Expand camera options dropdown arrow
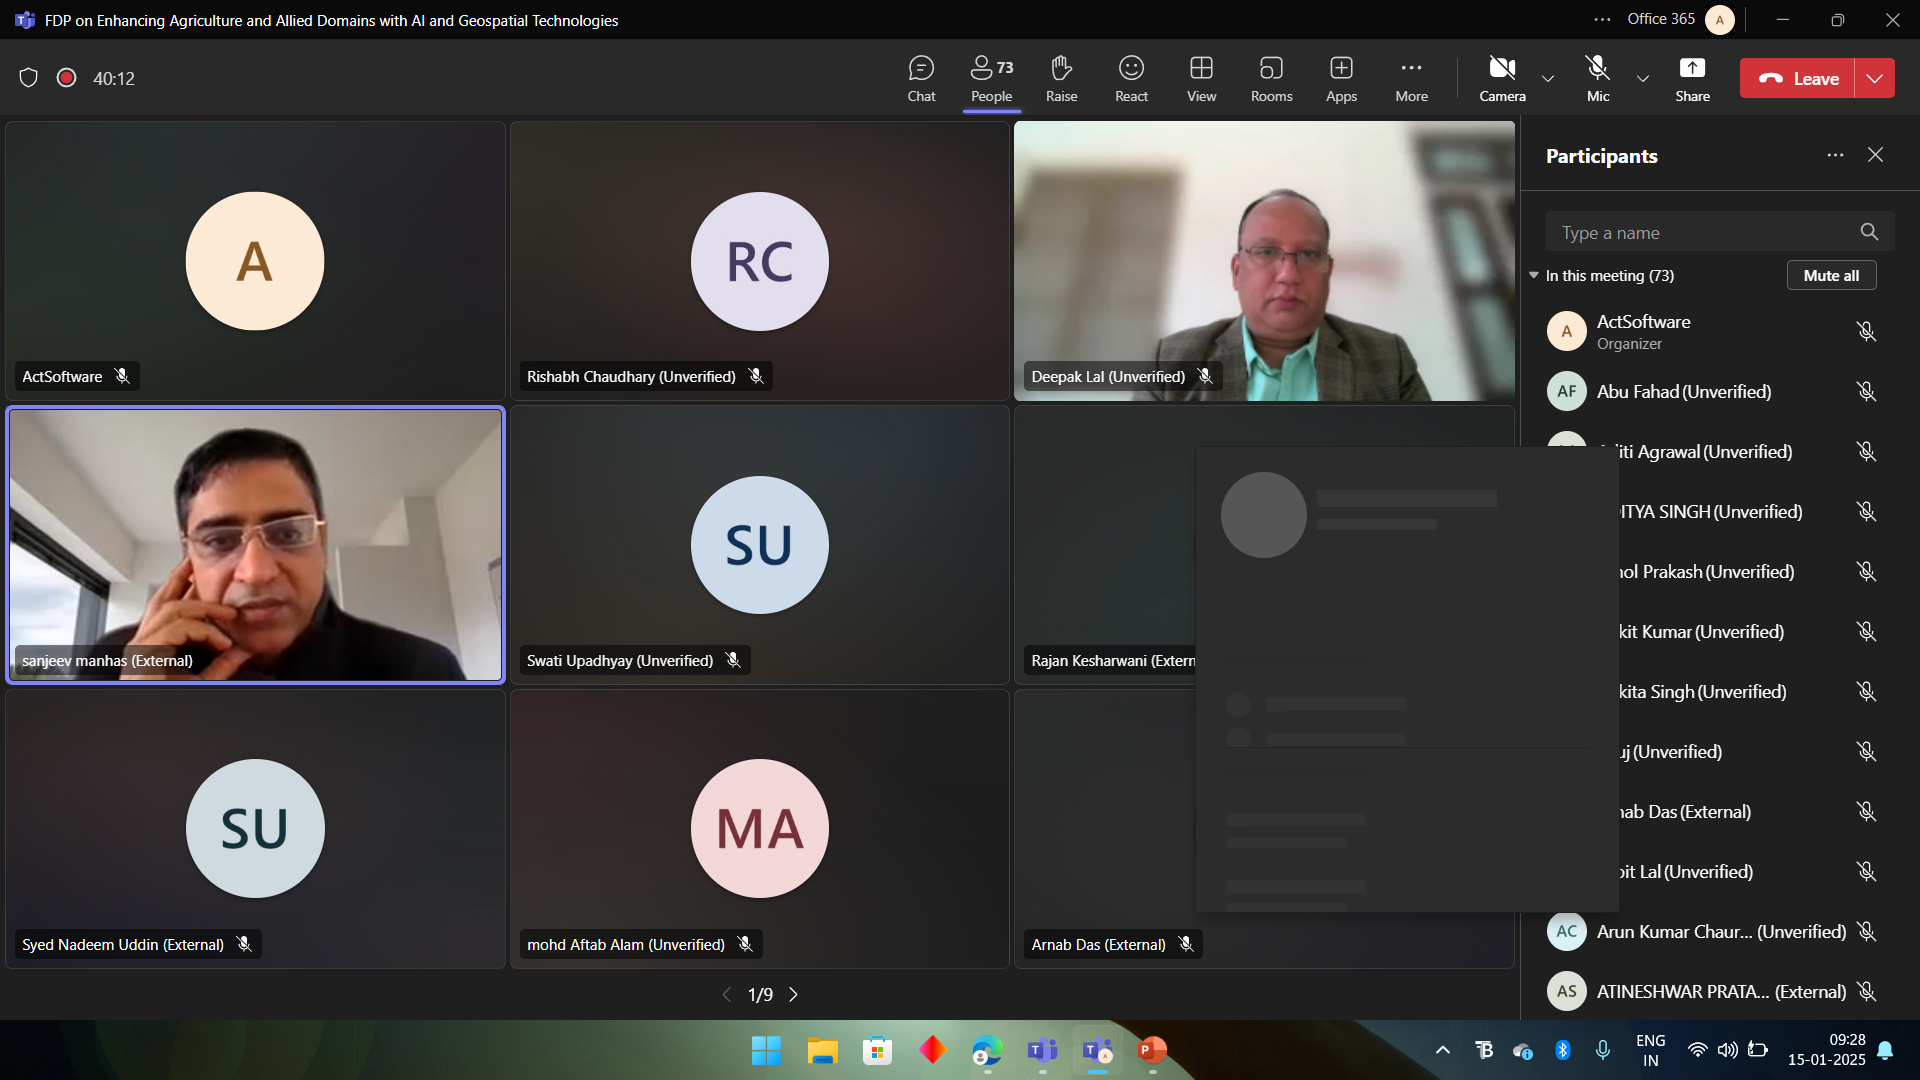Image resolution: width=1920 pixels, height=1080 pixels. coord(1548,78)
